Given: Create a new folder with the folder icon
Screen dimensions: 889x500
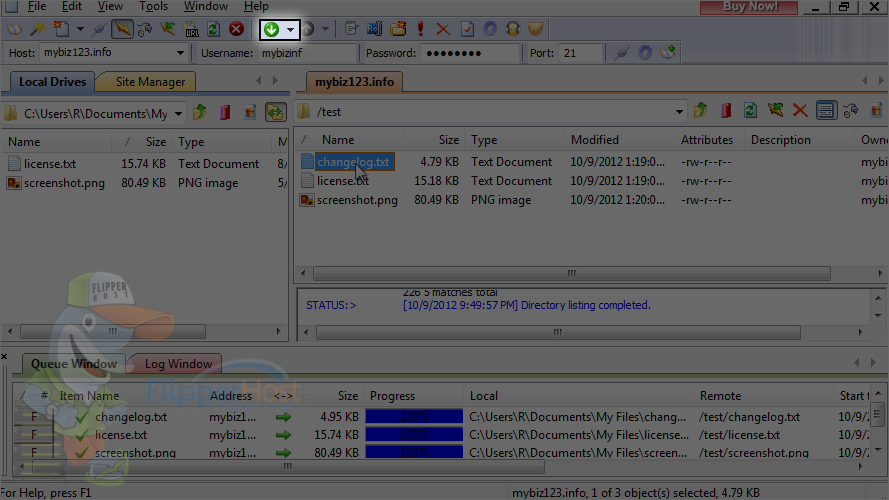Looking at the screenshot, I should (x=398, y=29).
